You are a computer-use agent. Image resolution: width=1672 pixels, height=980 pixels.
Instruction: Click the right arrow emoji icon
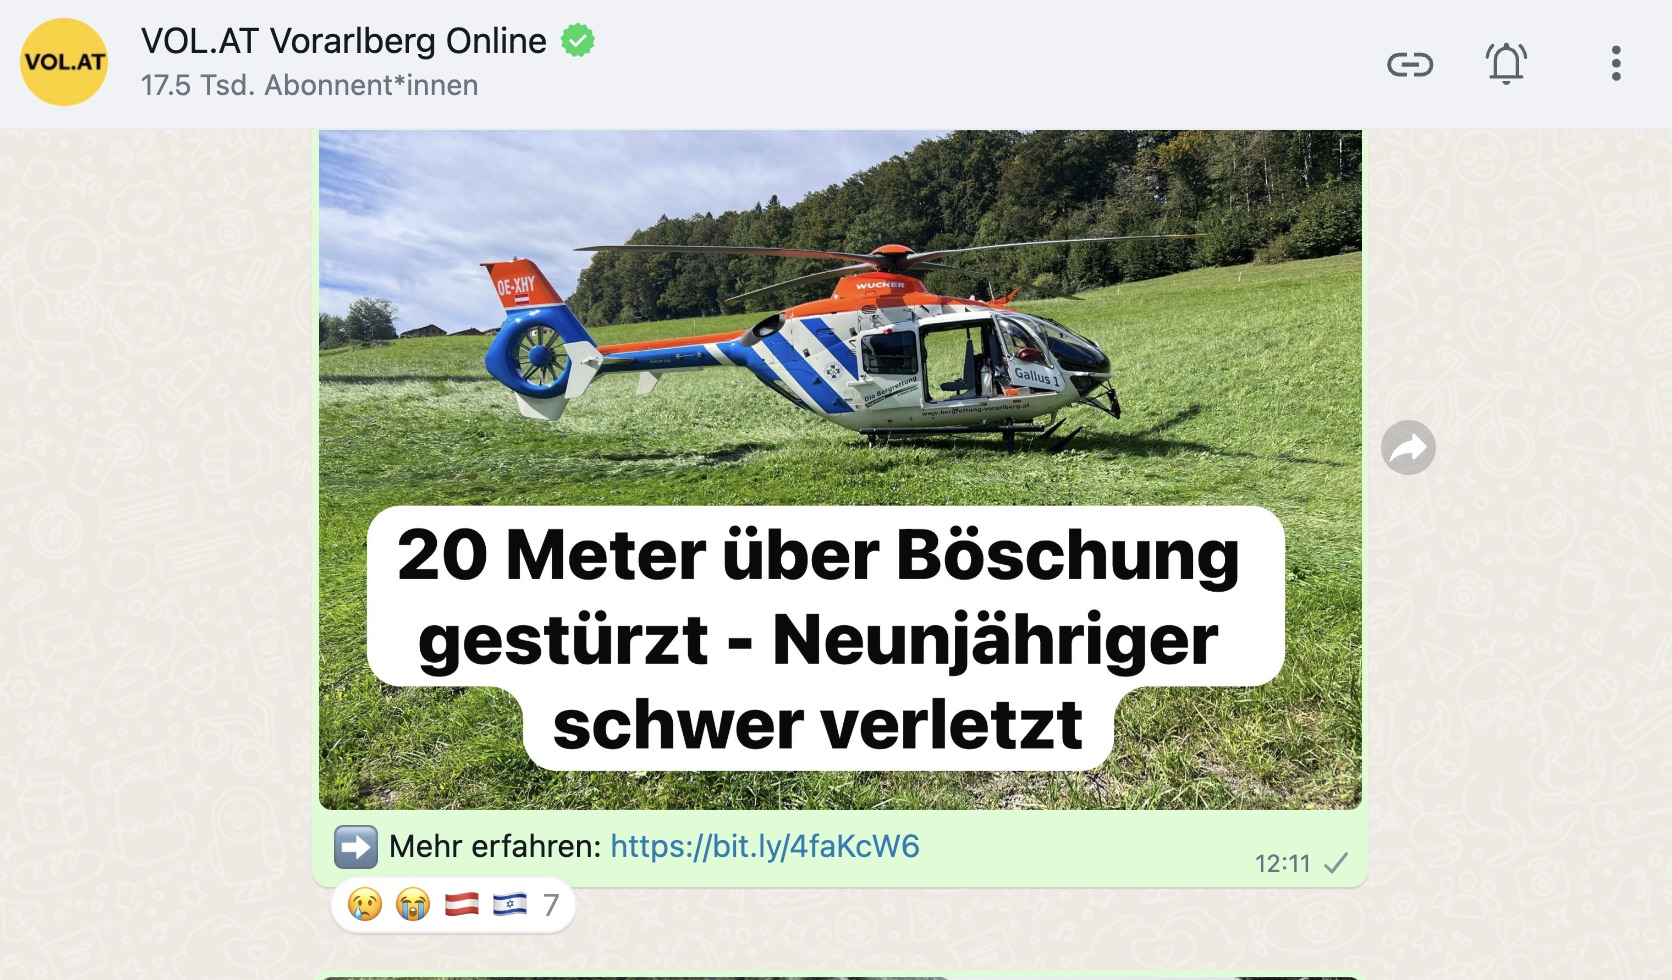(x=356, y=847)
